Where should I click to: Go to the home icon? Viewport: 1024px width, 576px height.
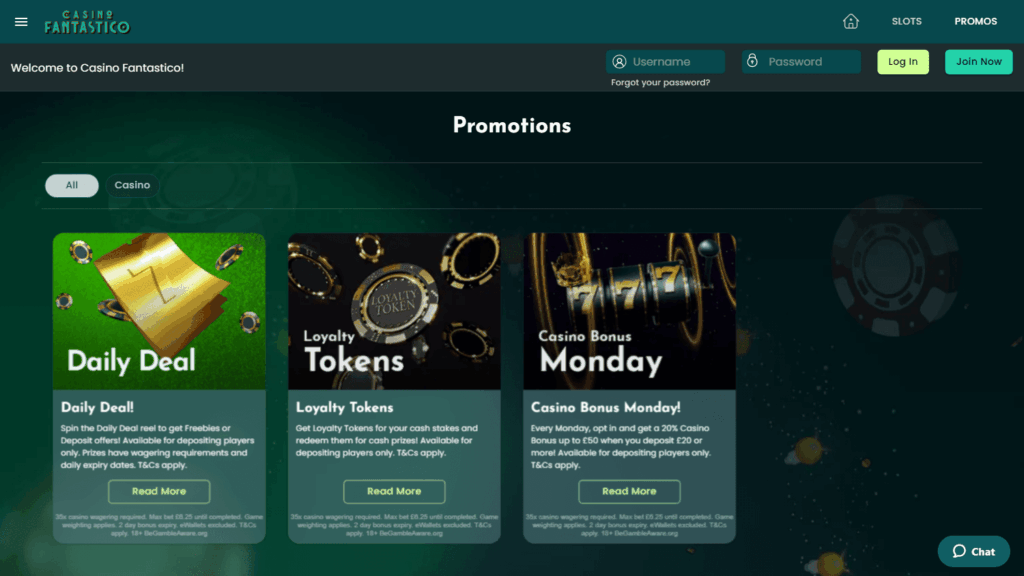pos(851,21)
